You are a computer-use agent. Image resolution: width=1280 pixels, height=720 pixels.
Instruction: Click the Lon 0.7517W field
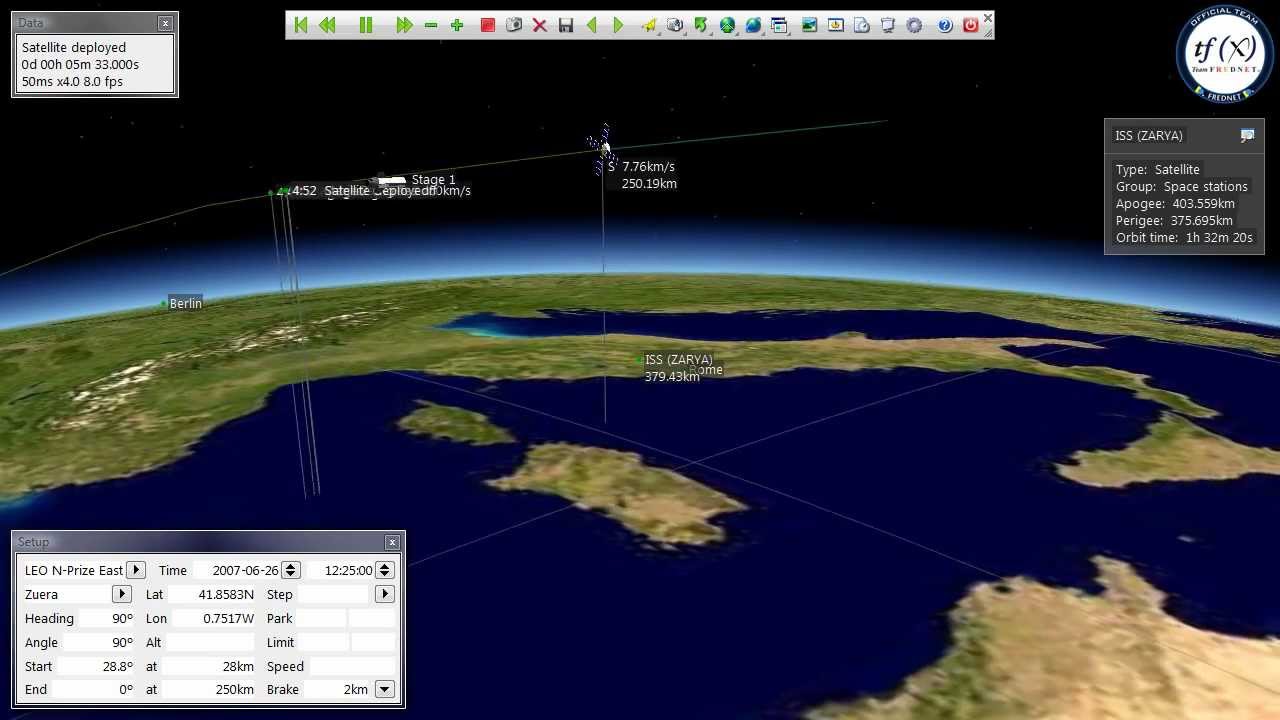coord(212,618)
